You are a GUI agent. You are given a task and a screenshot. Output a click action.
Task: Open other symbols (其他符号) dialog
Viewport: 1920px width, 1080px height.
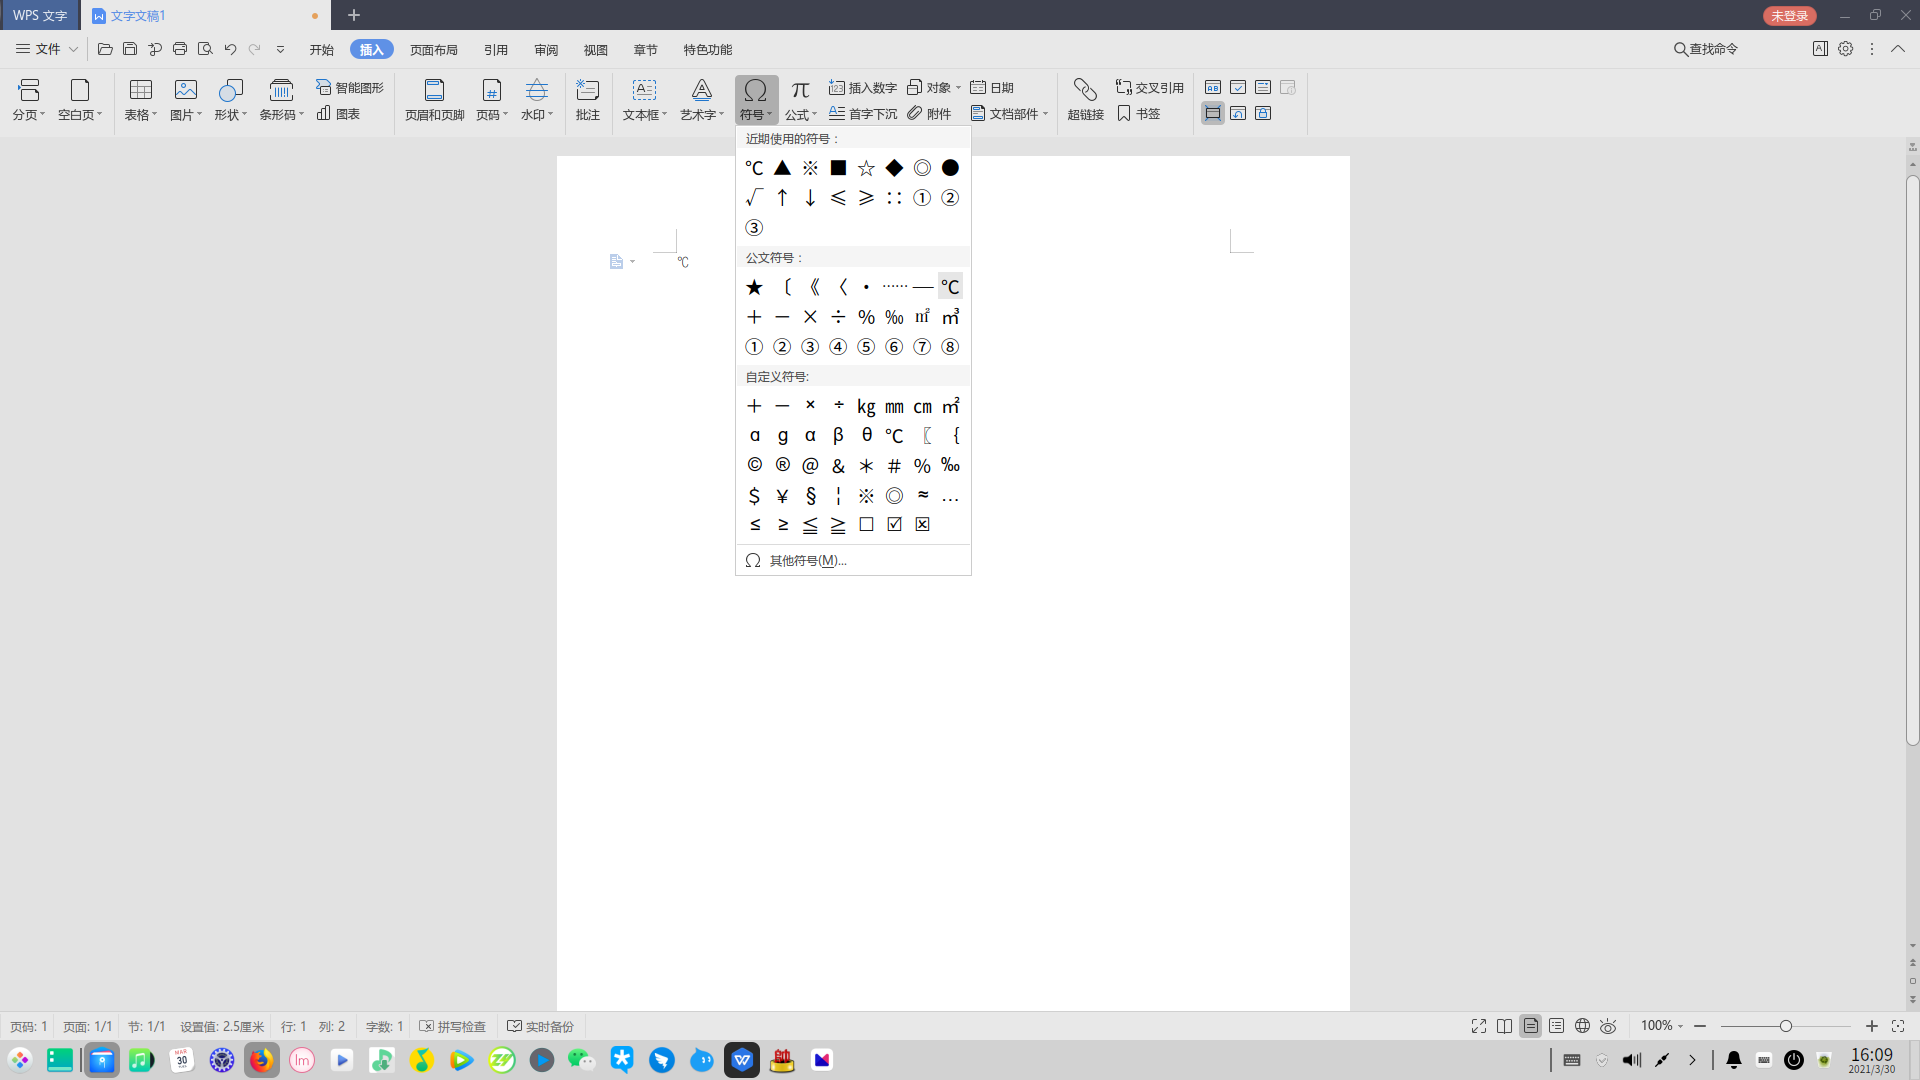806,560
